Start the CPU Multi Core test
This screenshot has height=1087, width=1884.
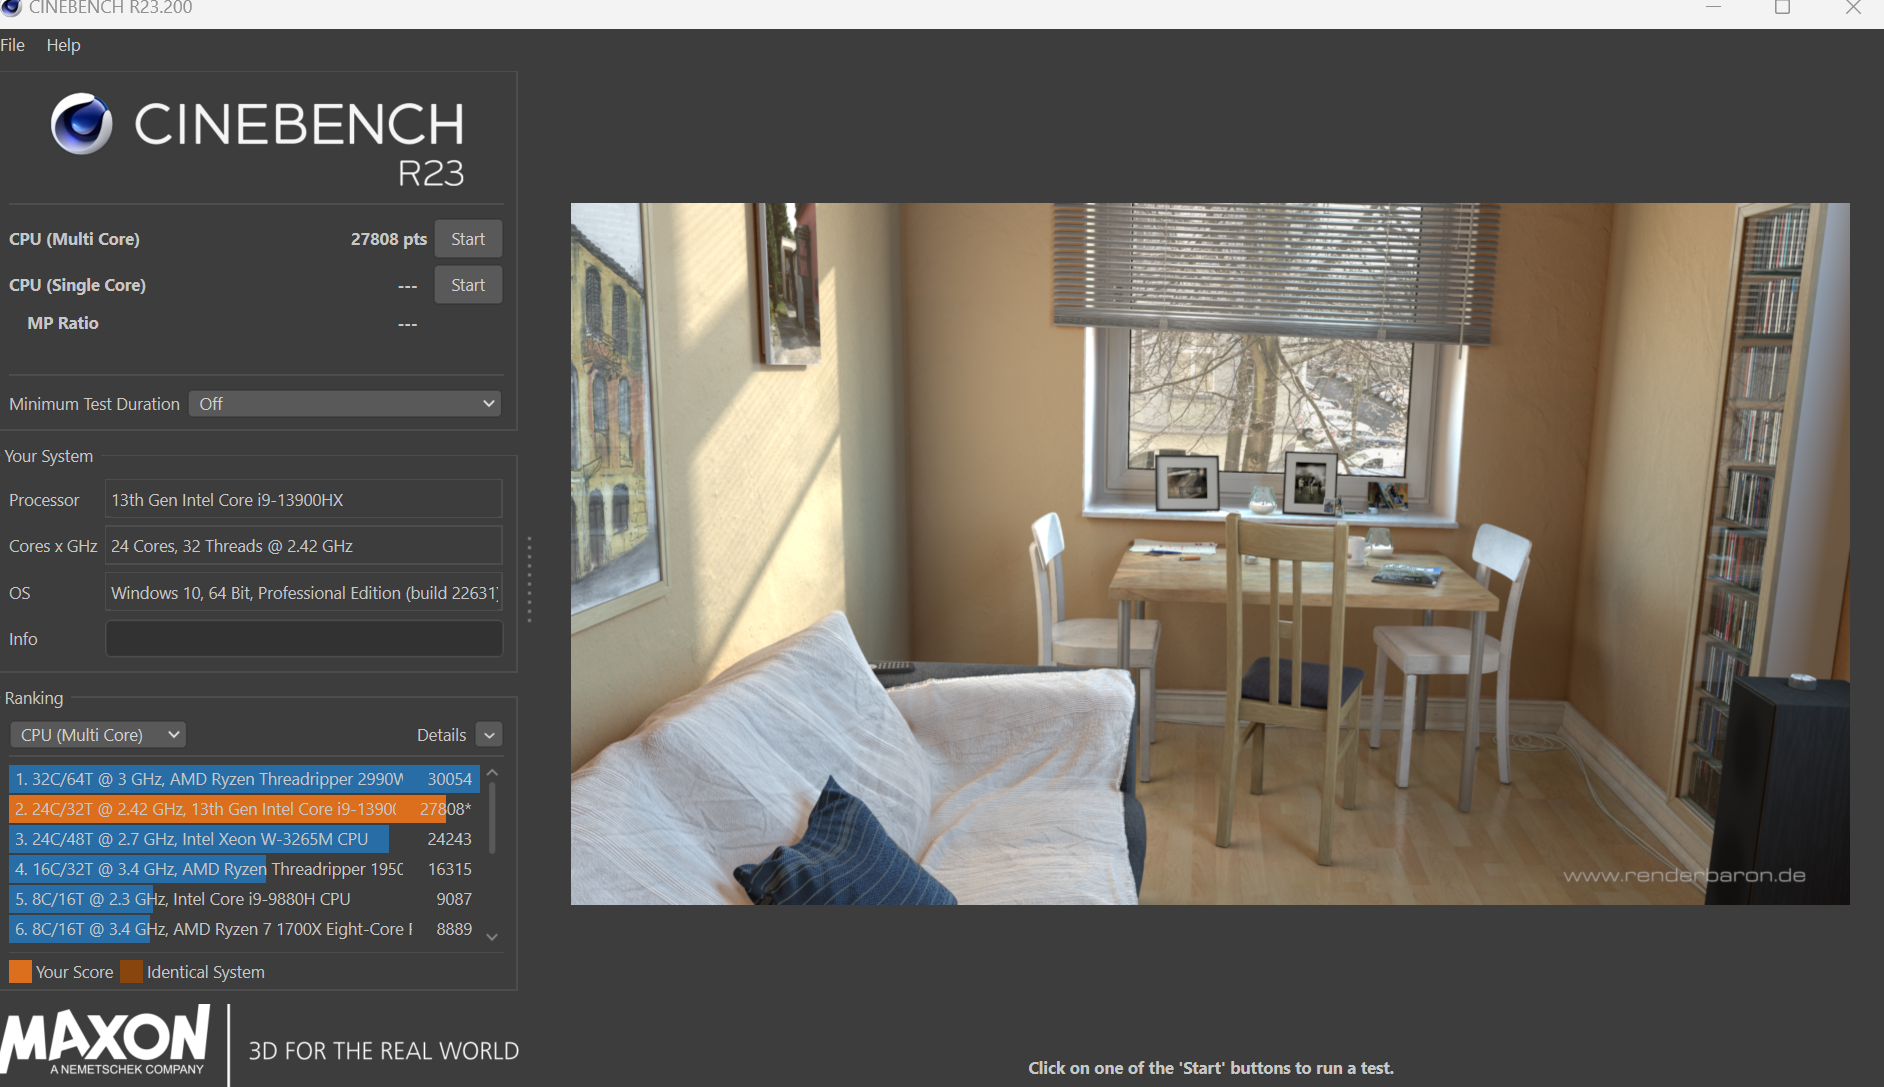coord(467,239)
